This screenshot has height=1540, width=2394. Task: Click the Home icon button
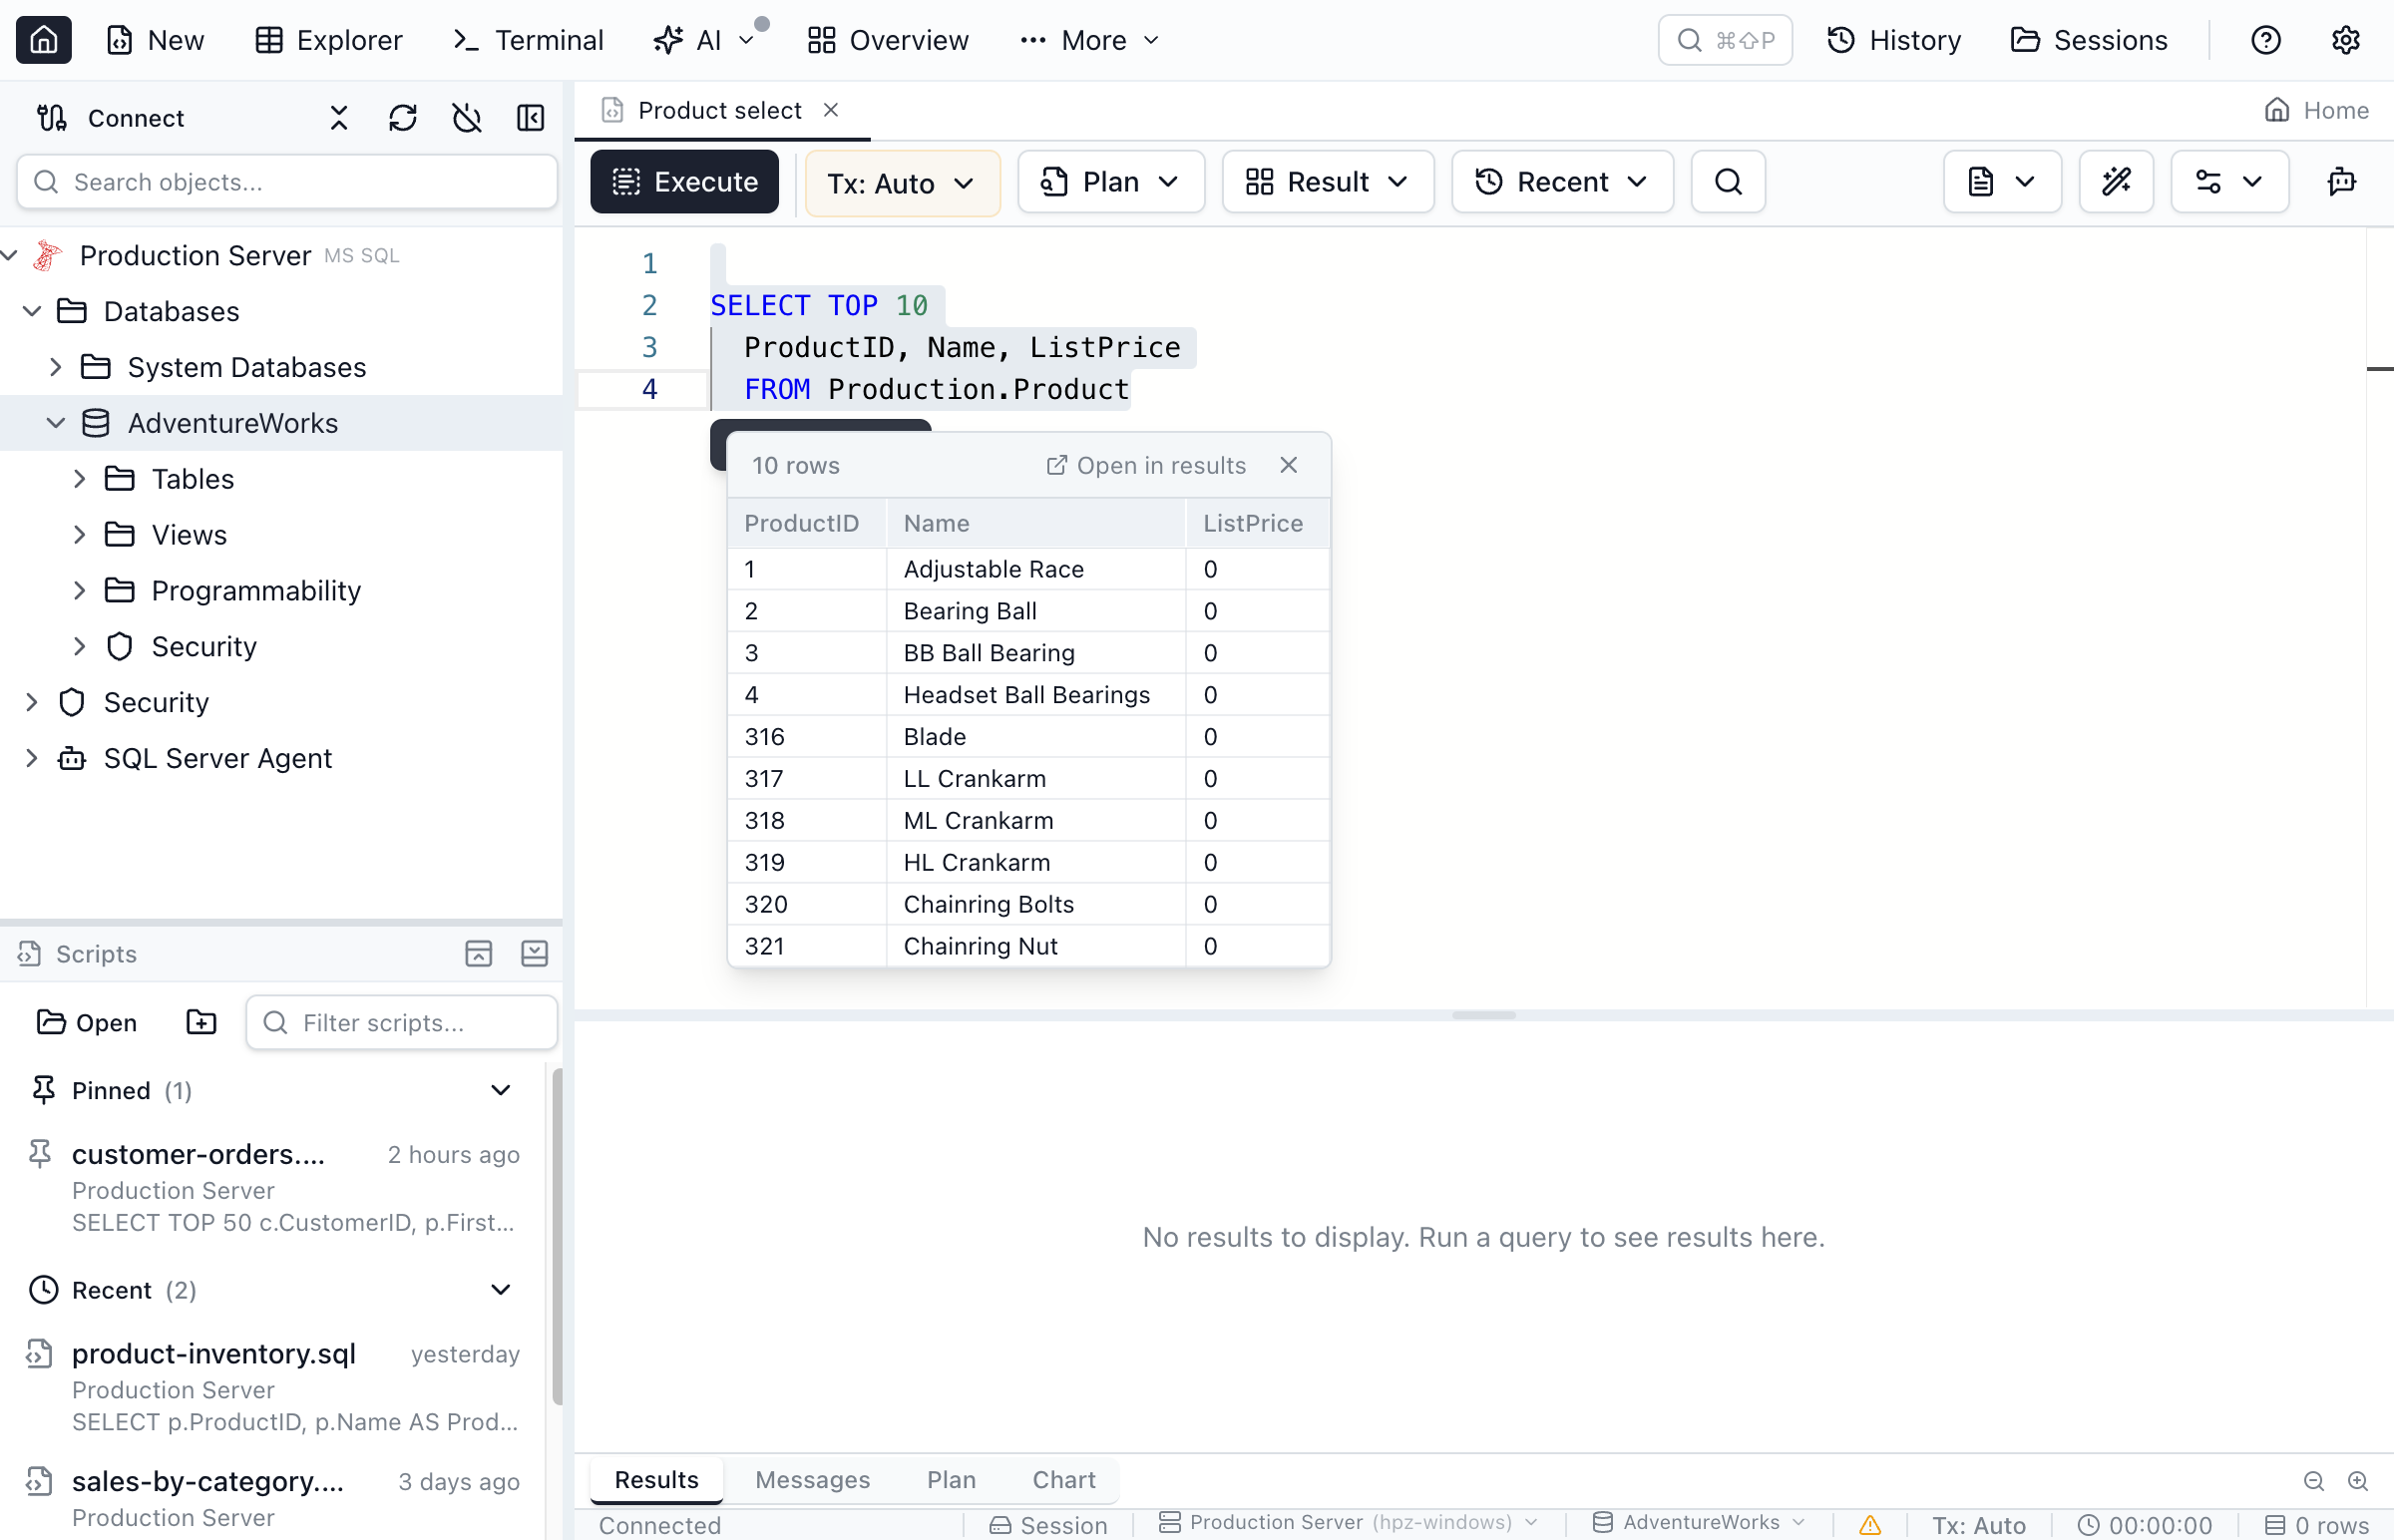point(44,40)
